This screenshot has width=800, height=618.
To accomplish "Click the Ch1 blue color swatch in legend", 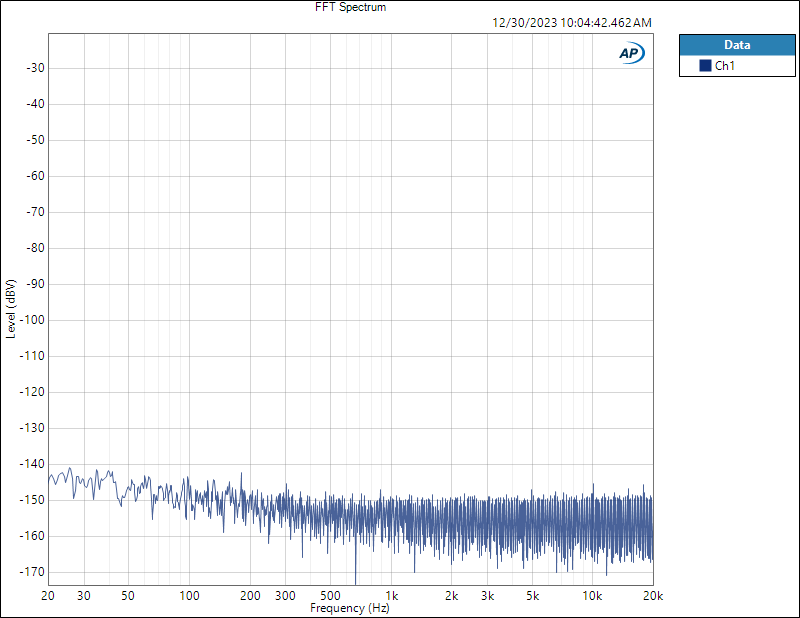I will pyautogui.click(x=705, y=65).
